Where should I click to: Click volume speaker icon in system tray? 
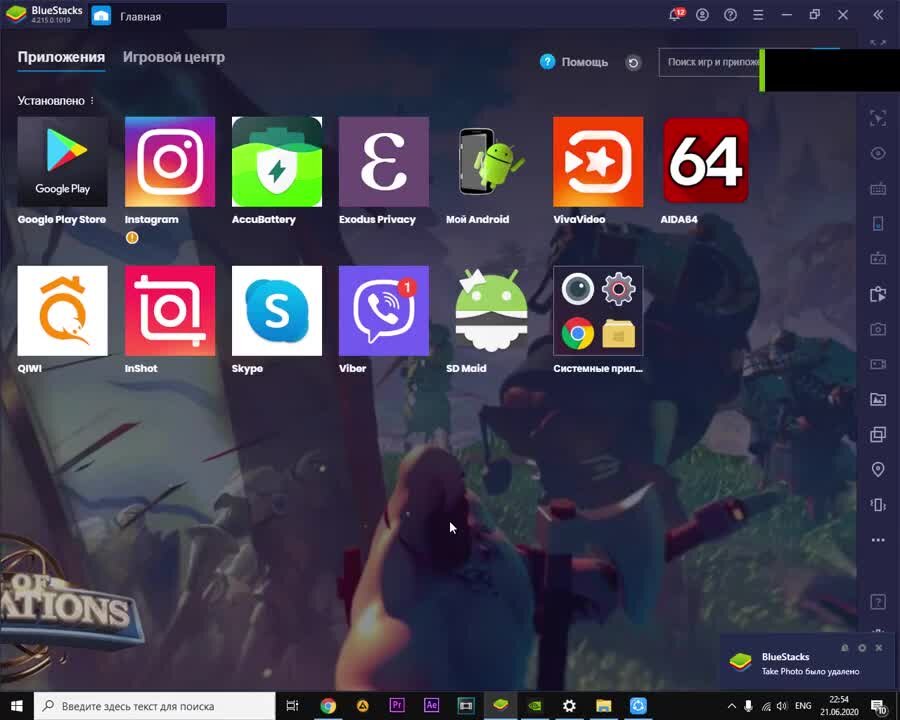click(x=782, y=706)
